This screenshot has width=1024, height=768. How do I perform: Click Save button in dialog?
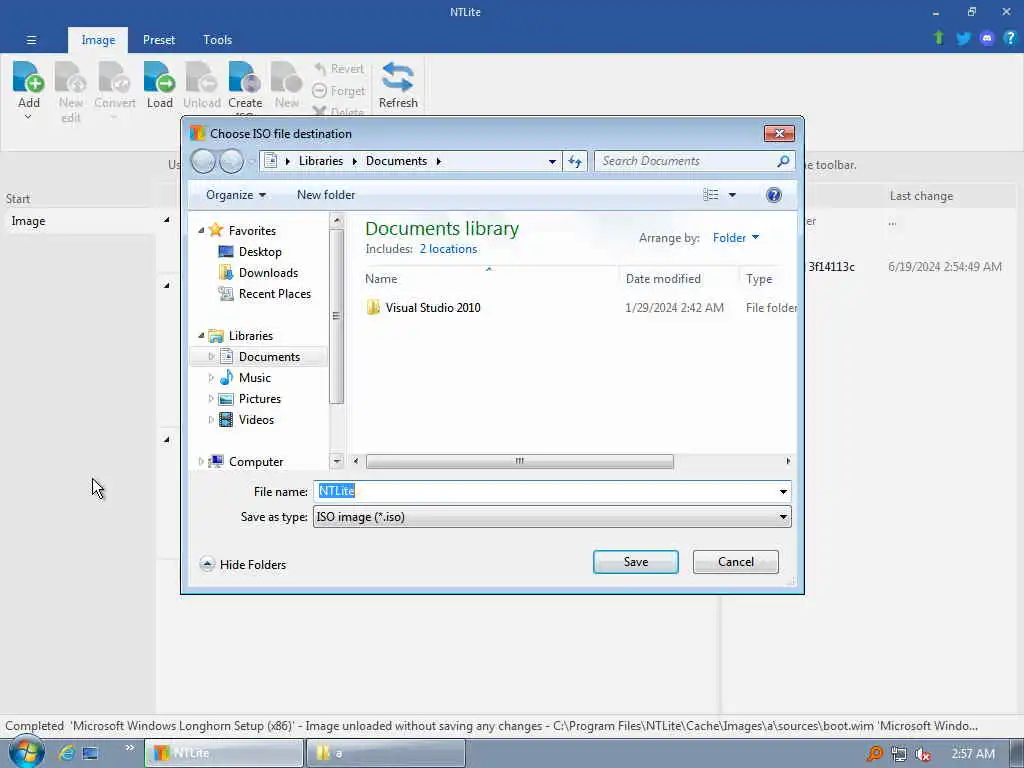635,562
